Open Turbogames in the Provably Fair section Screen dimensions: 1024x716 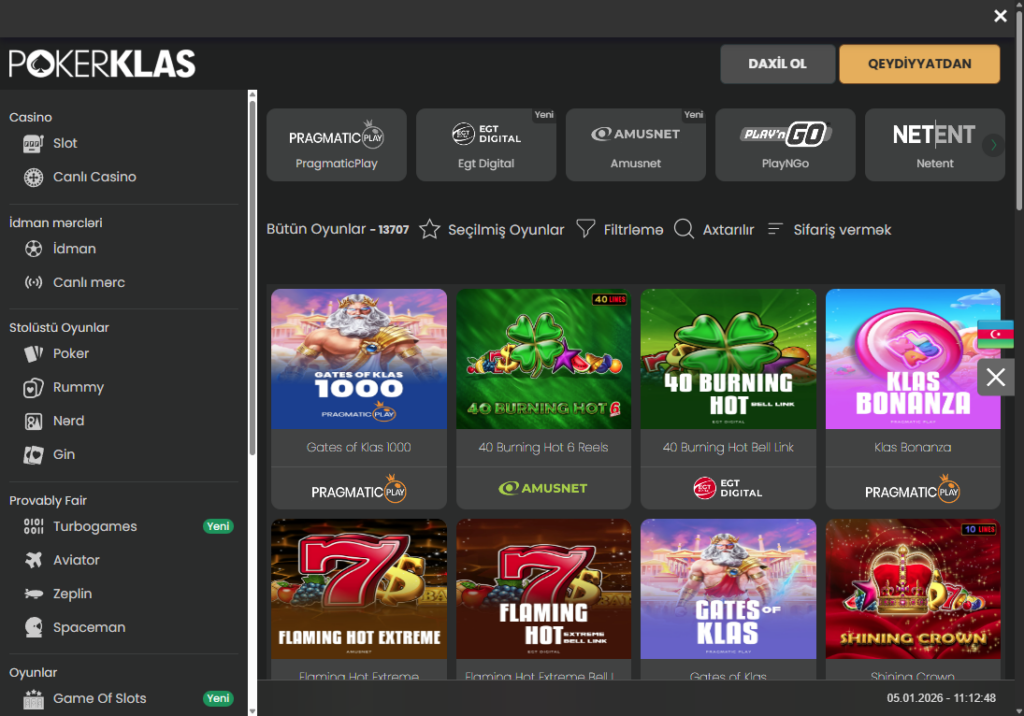(95, 526)
